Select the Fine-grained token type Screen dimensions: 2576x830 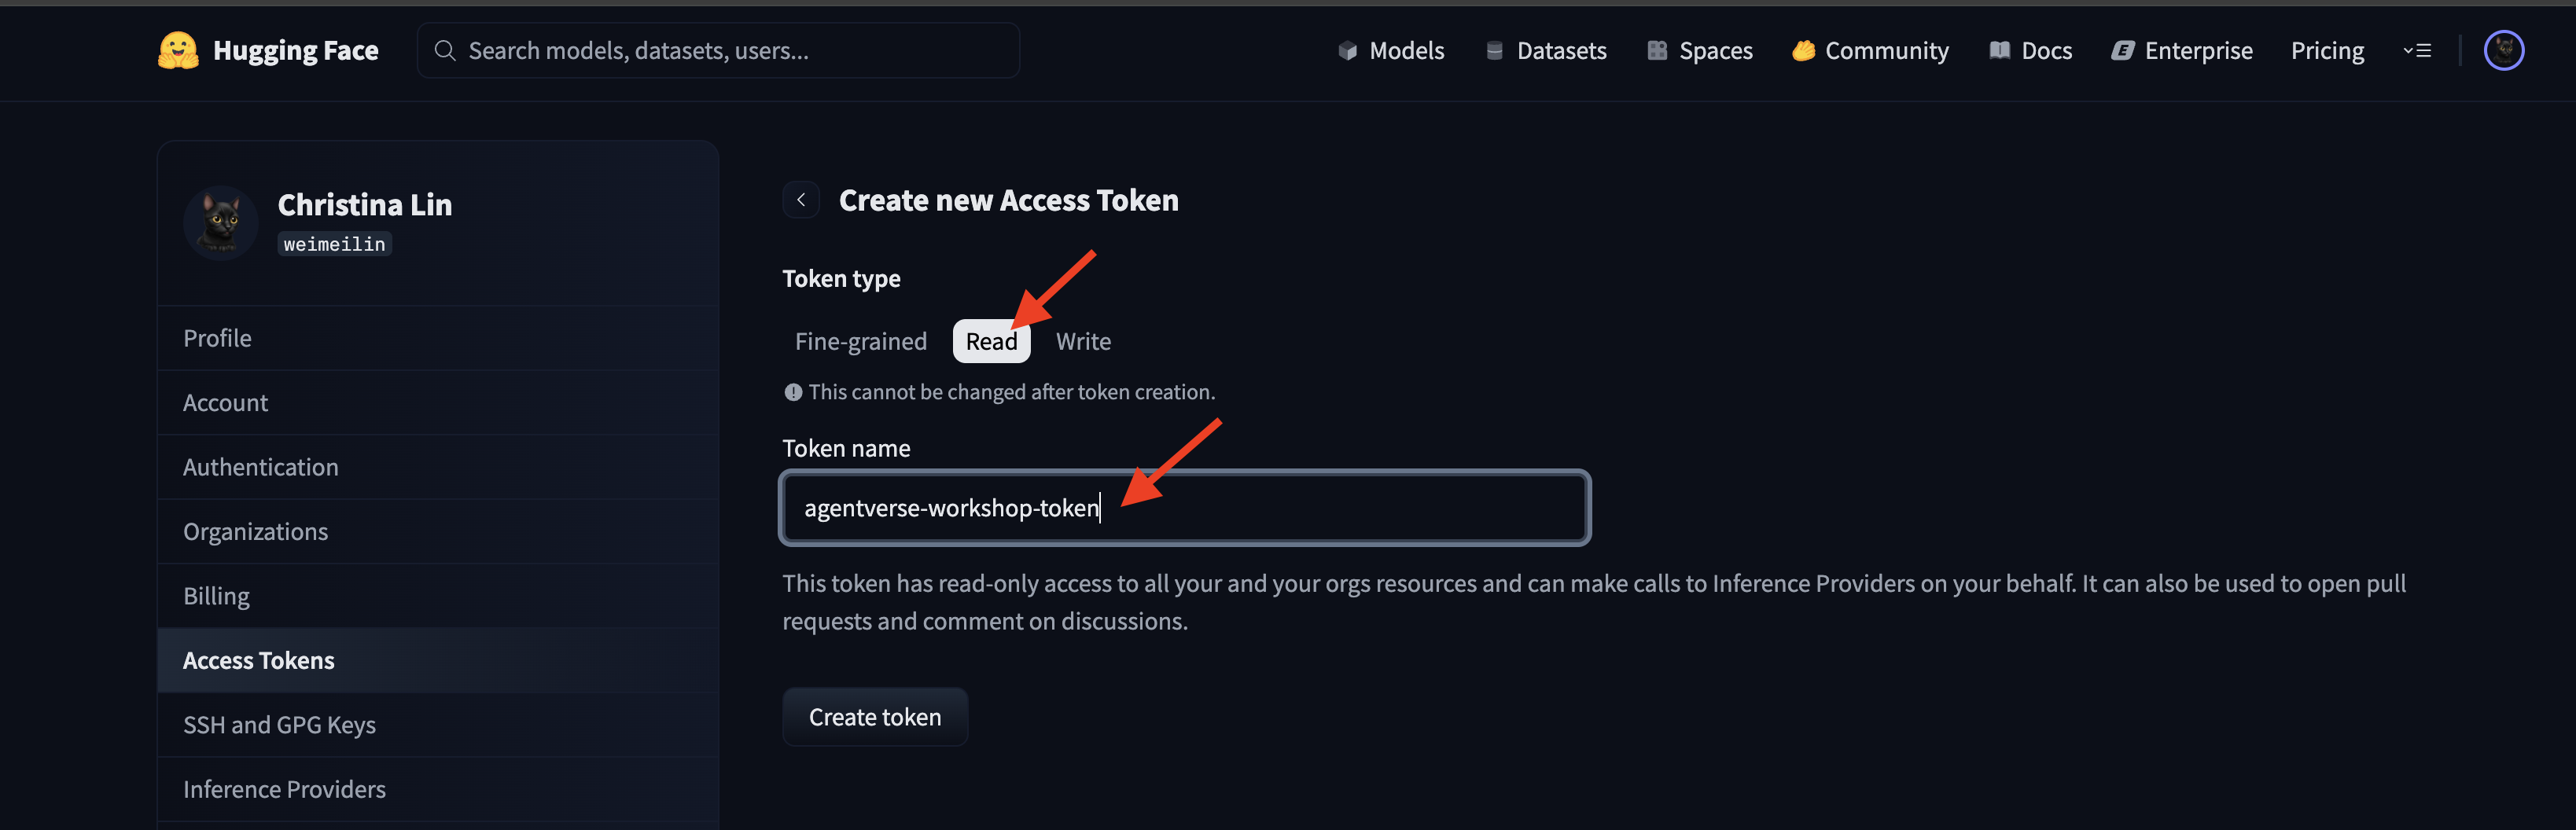tap(860, 341)
